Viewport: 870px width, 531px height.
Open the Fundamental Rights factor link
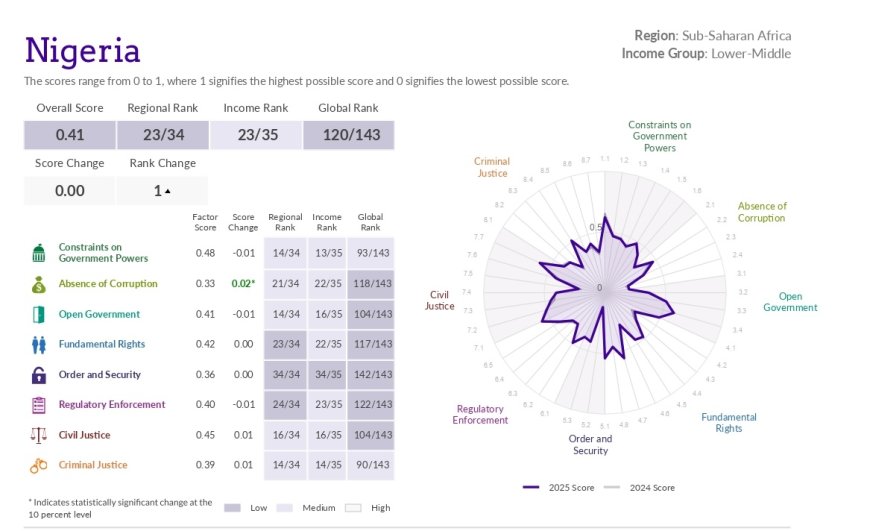(x=101, y=344)
